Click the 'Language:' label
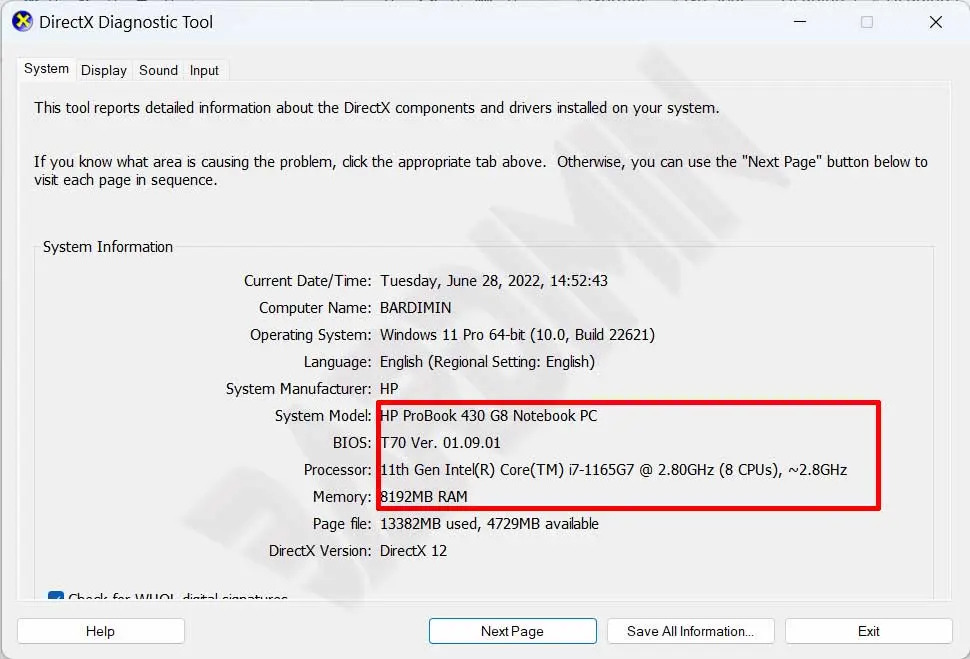This screenshot has width=970, height=659. pos(337,362)
